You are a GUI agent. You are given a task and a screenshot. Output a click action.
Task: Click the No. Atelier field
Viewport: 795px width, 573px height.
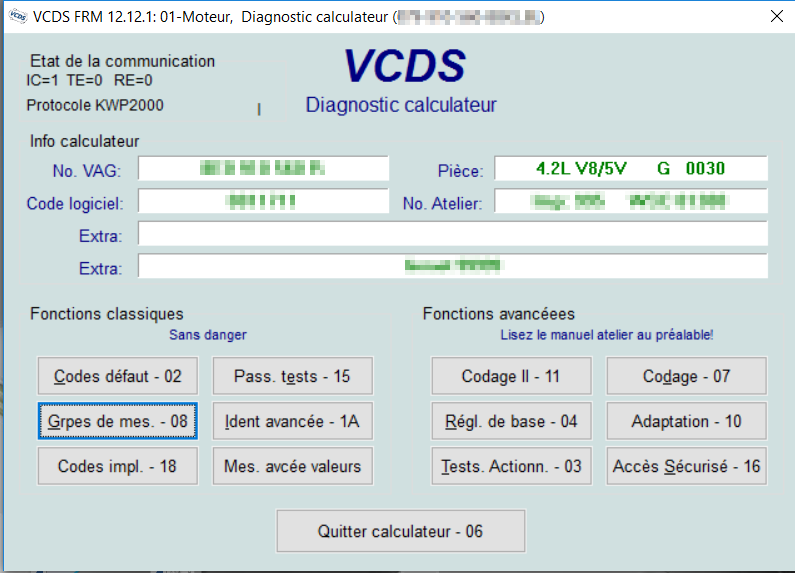pos(631,201)
